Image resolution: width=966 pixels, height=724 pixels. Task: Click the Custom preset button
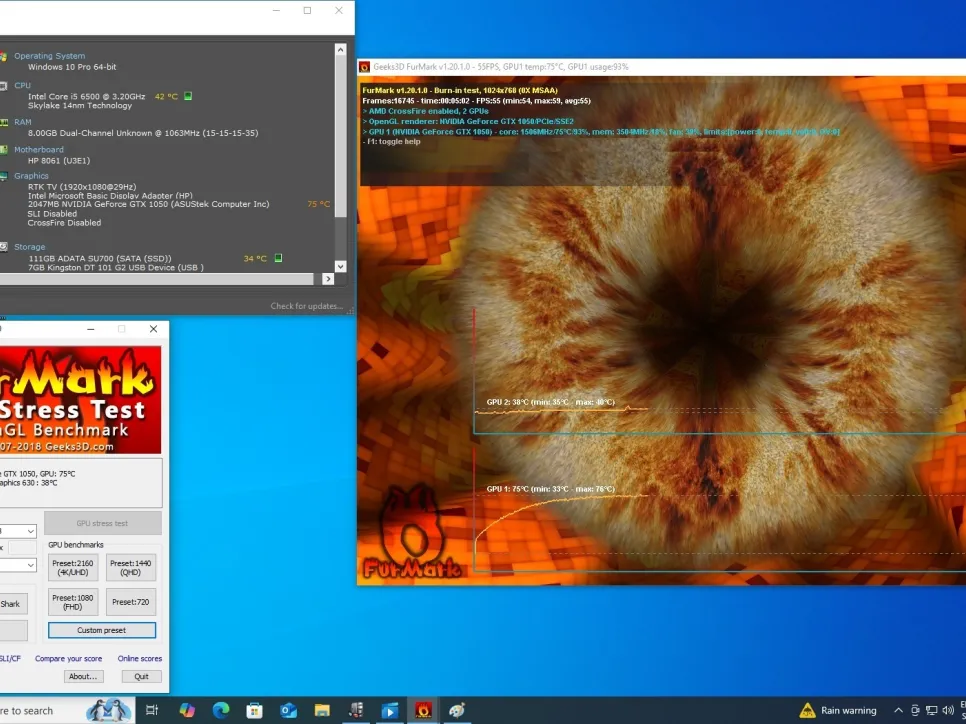pyautogui.click(x=102, y=630)
